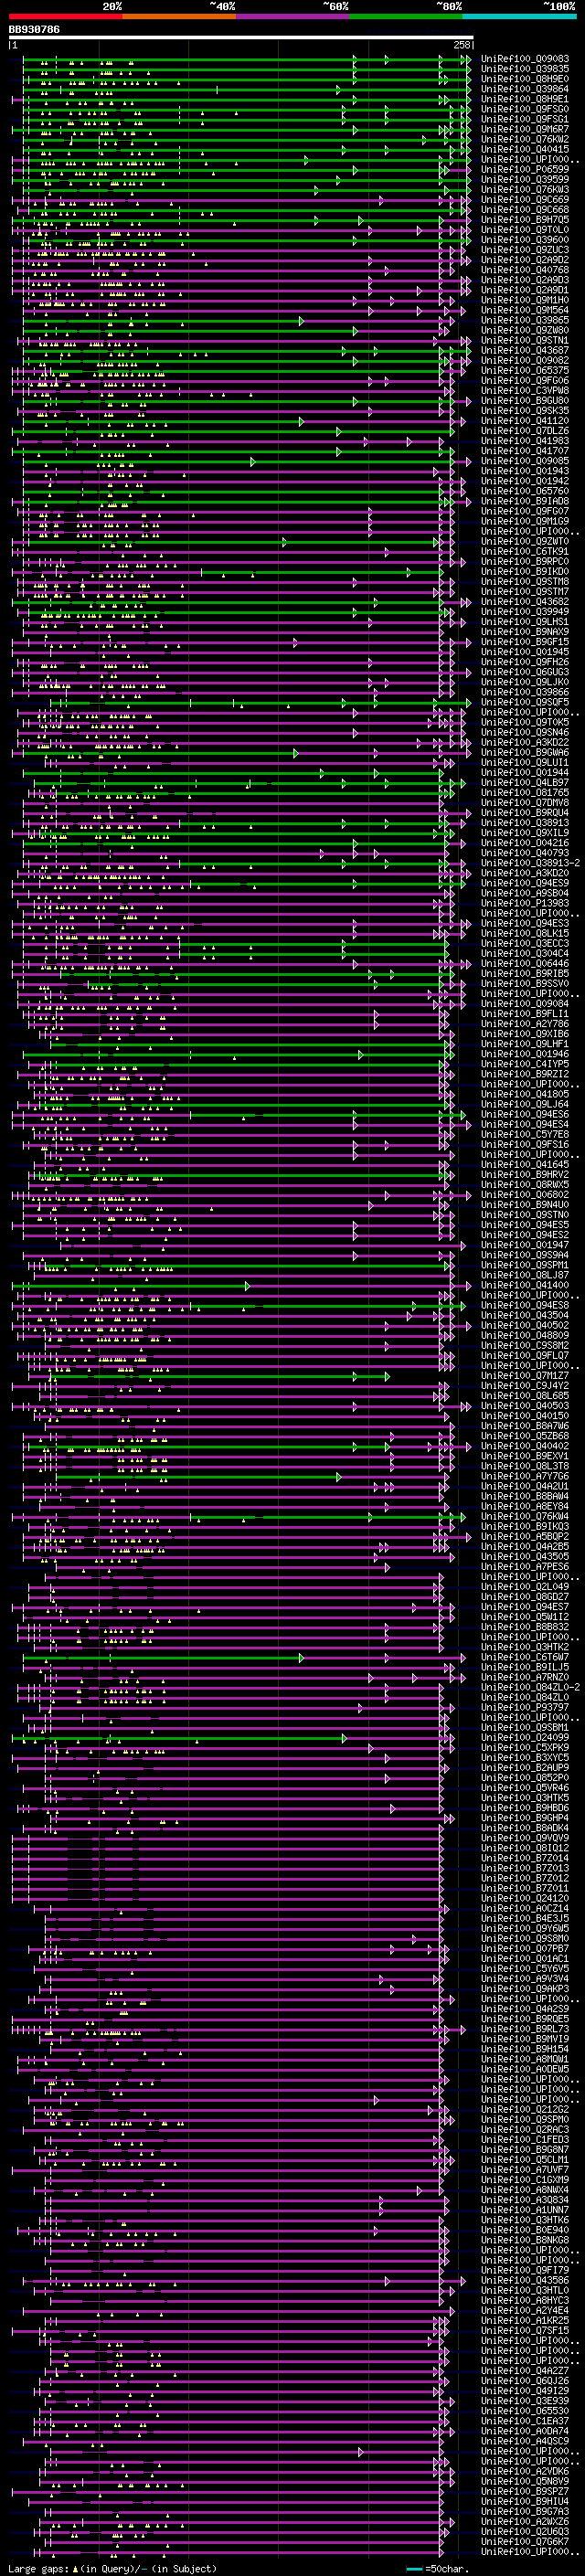The image size is (585, 2576).
Task: Click UniRef100_Q39599 label
Action: (525, 179)
